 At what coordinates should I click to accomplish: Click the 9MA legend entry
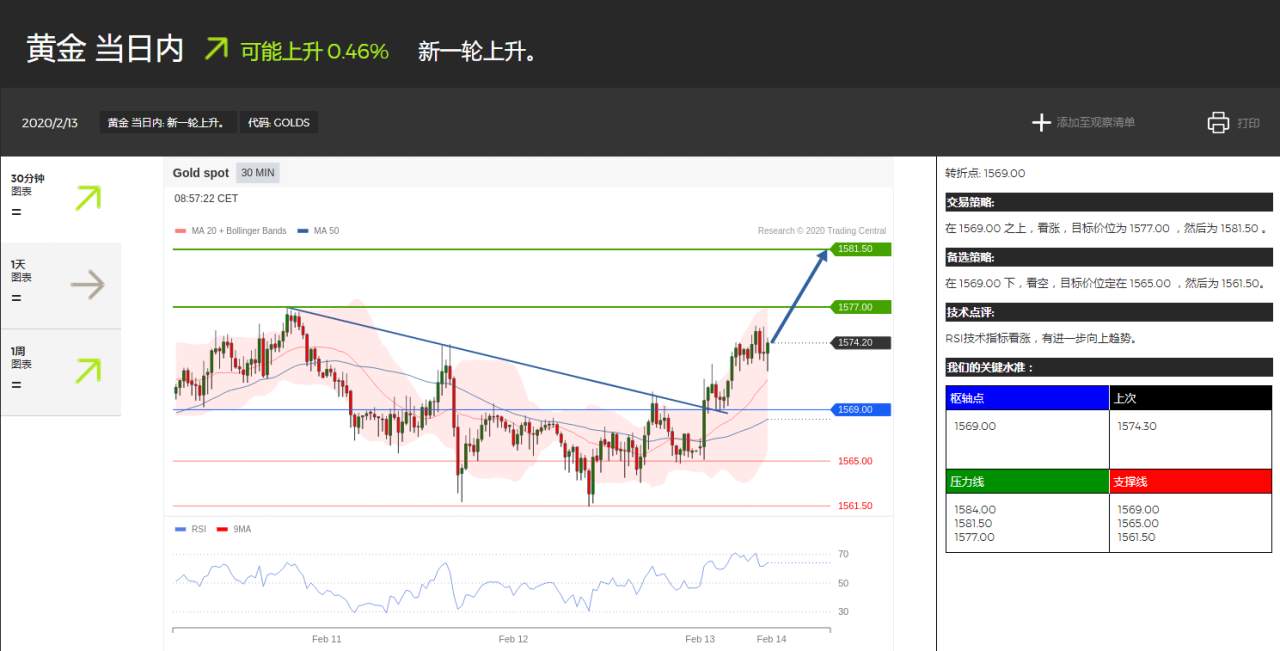point(234,529)
